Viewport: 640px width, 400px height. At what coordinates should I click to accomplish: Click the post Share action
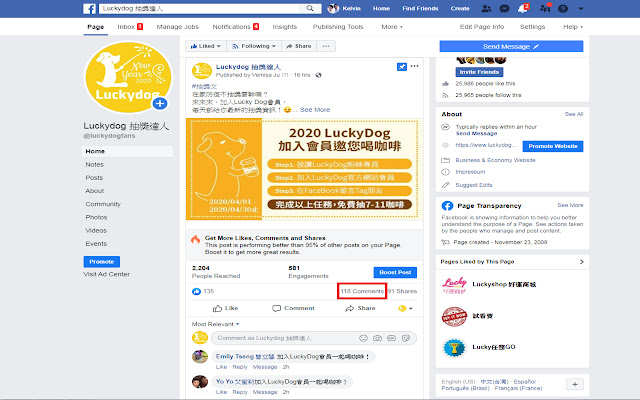360,308
